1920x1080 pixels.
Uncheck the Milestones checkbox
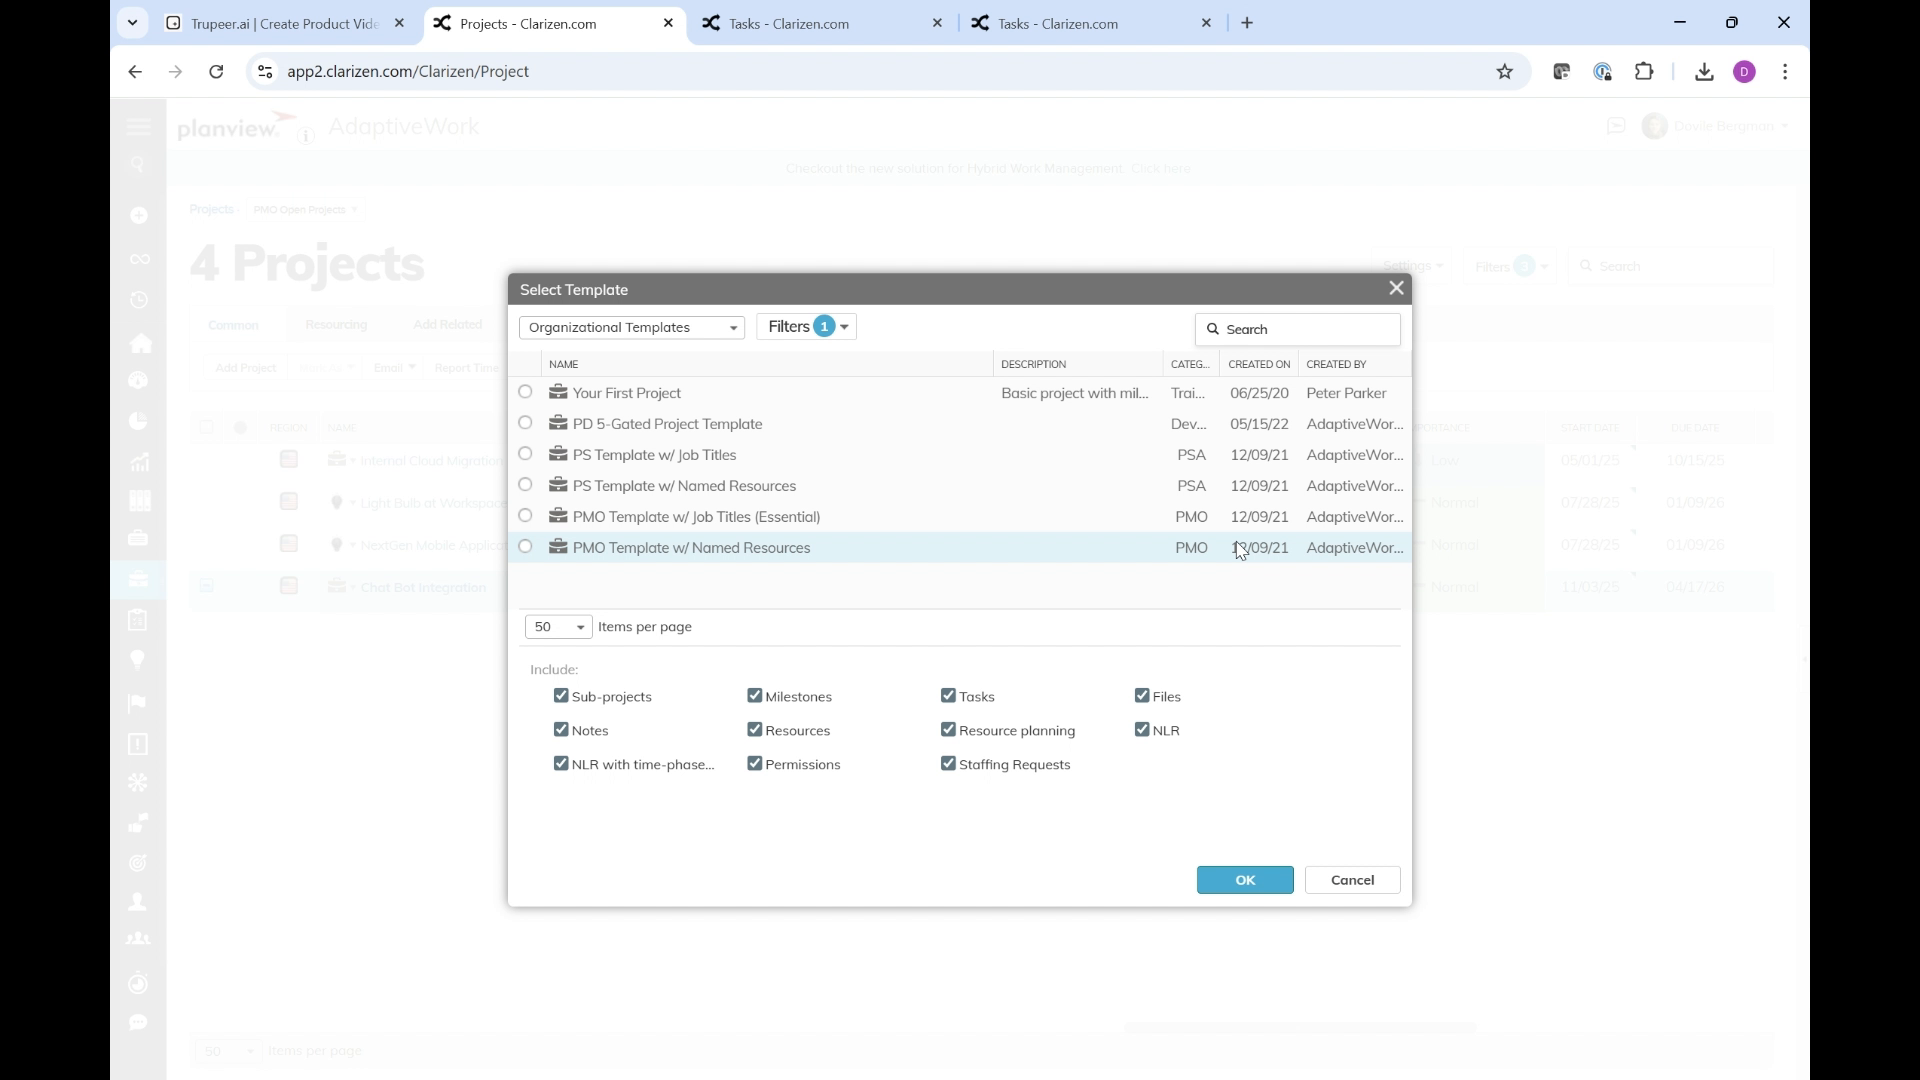(x=756, y=695)
